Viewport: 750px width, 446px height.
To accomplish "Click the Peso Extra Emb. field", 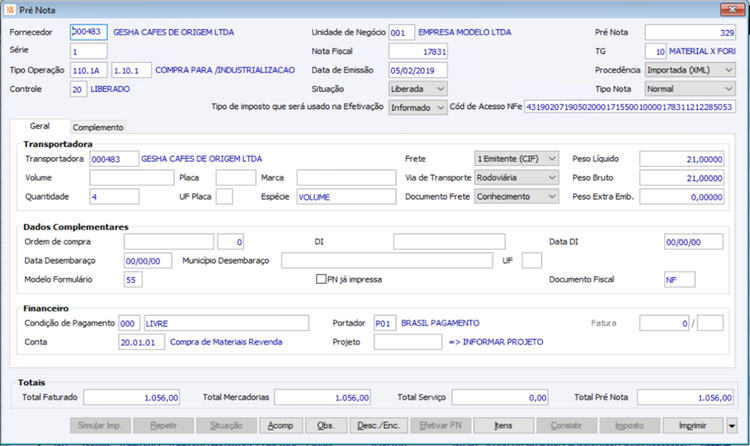I will [682, 197].
